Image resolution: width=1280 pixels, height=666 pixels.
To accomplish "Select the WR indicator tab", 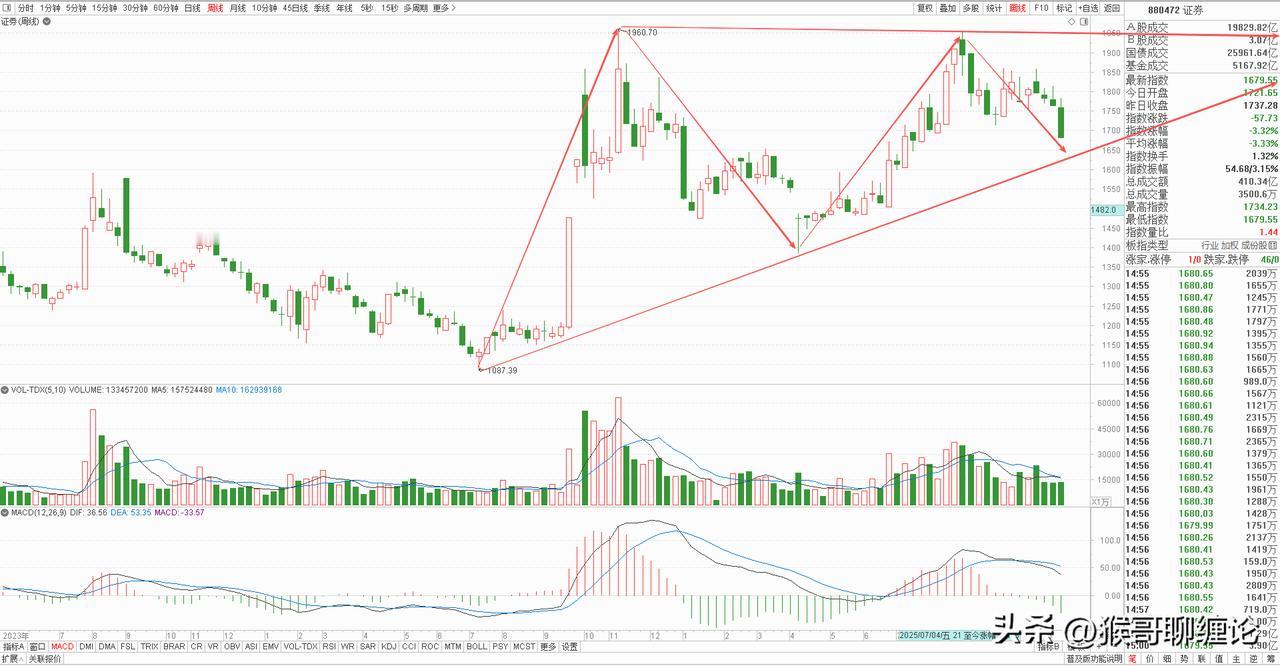I will (347, 646).
